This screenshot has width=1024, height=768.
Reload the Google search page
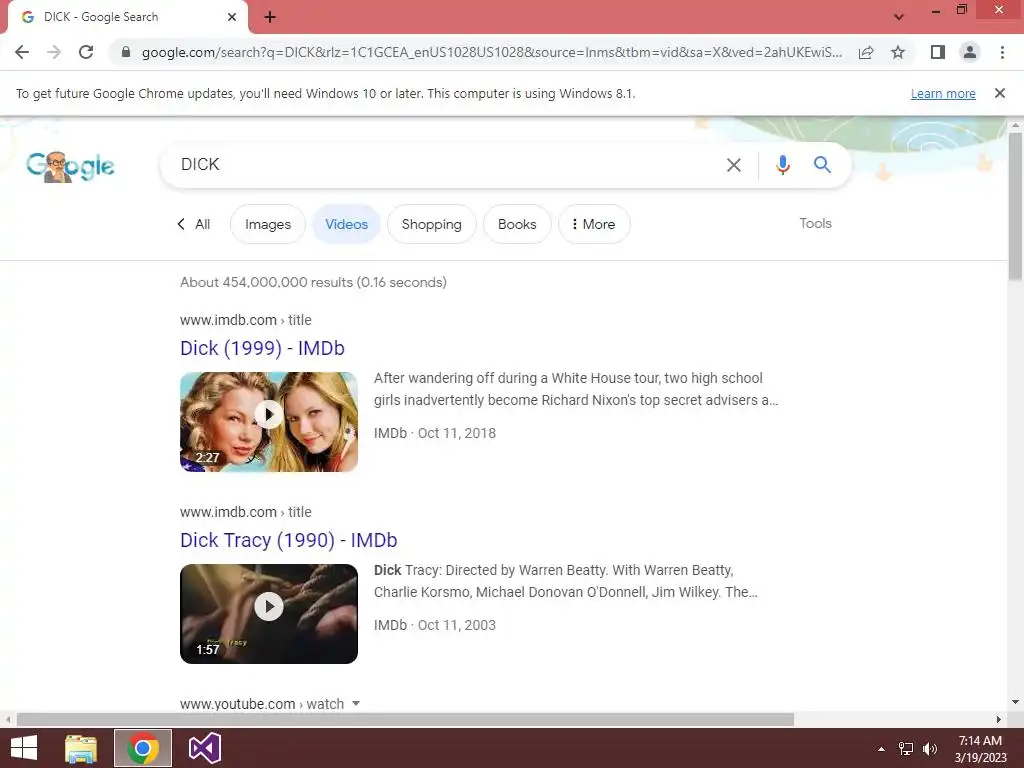tap(86, 52)
